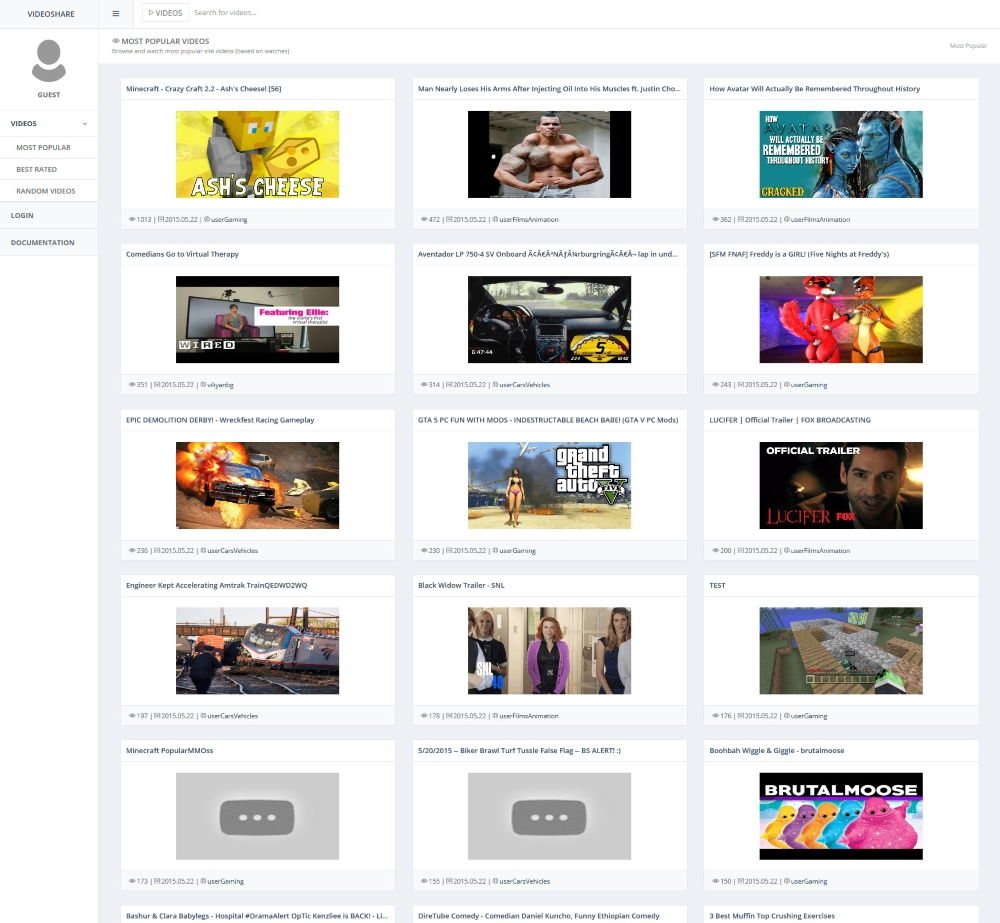Open the Wreckfest demolition derby thumbnail
1000x923 pixels.
258,485
